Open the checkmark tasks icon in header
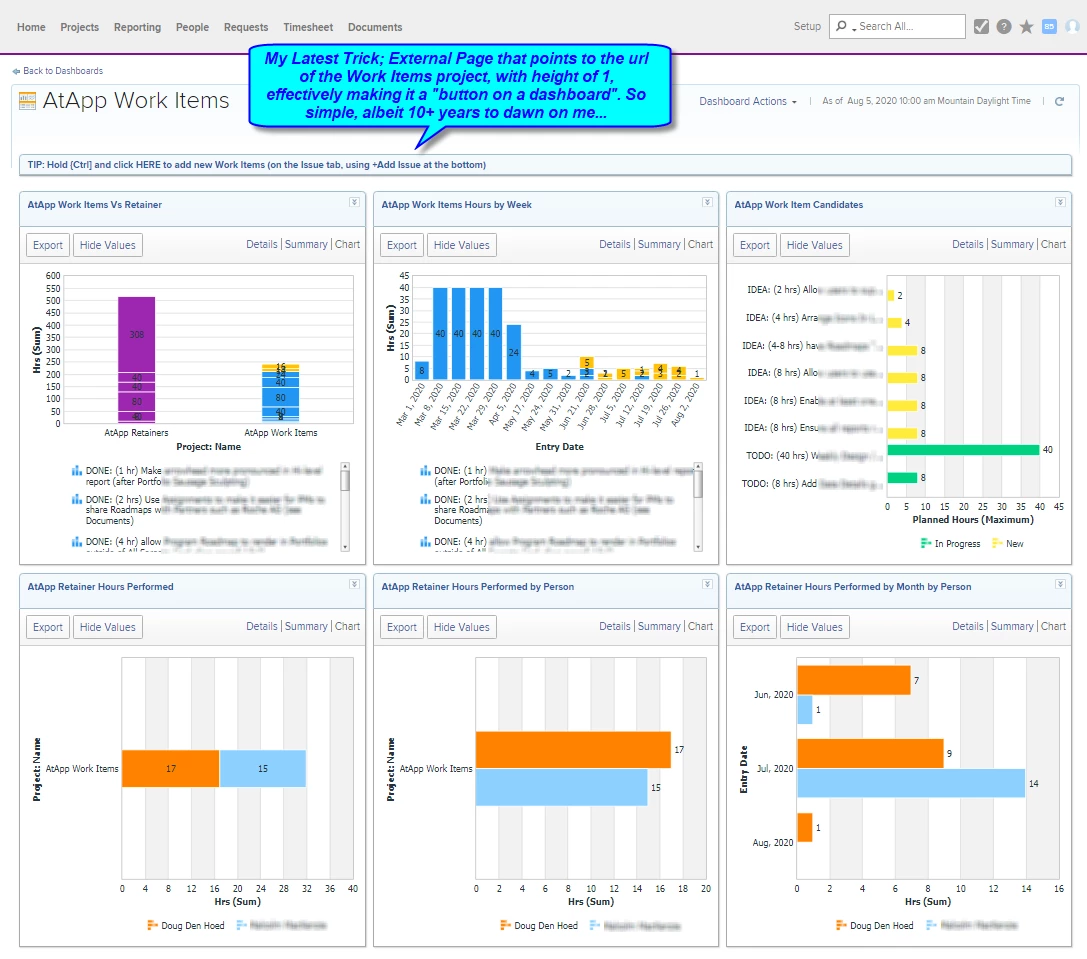This screenshot has width=1087, height=959. click(x=981, y=26)
